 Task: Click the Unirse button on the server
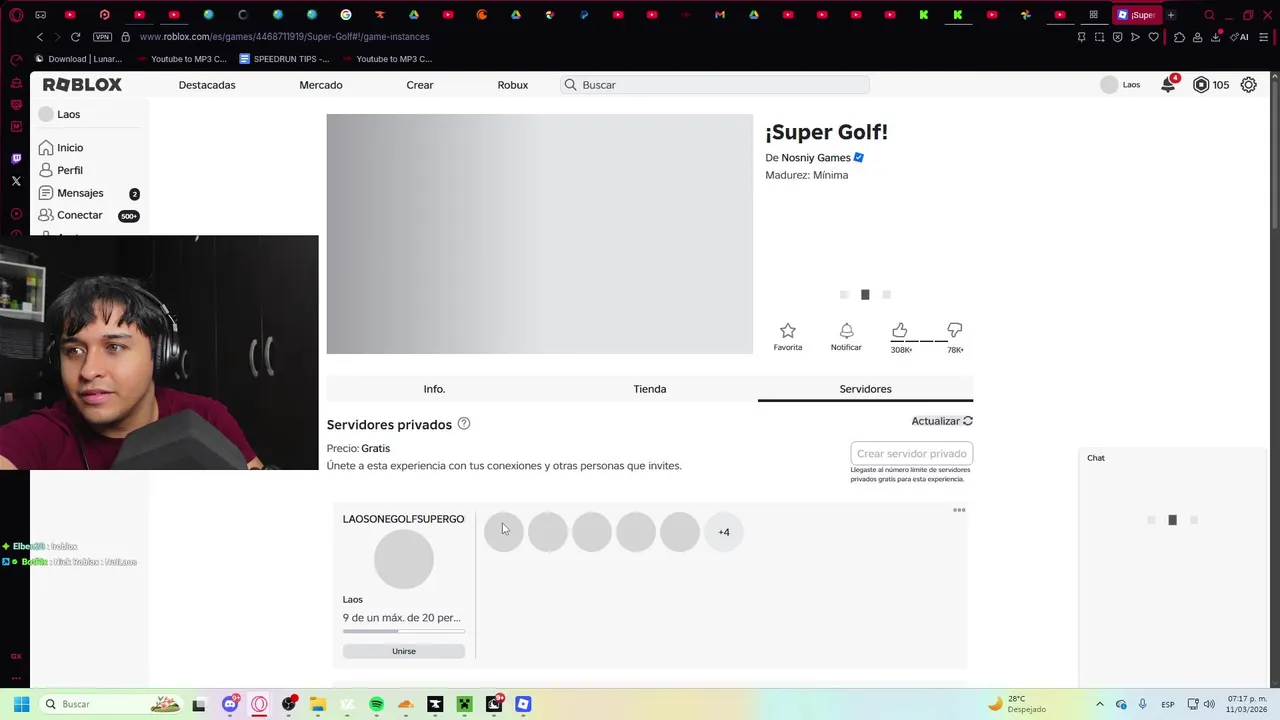pyautogui.click(x=404, y=651)
